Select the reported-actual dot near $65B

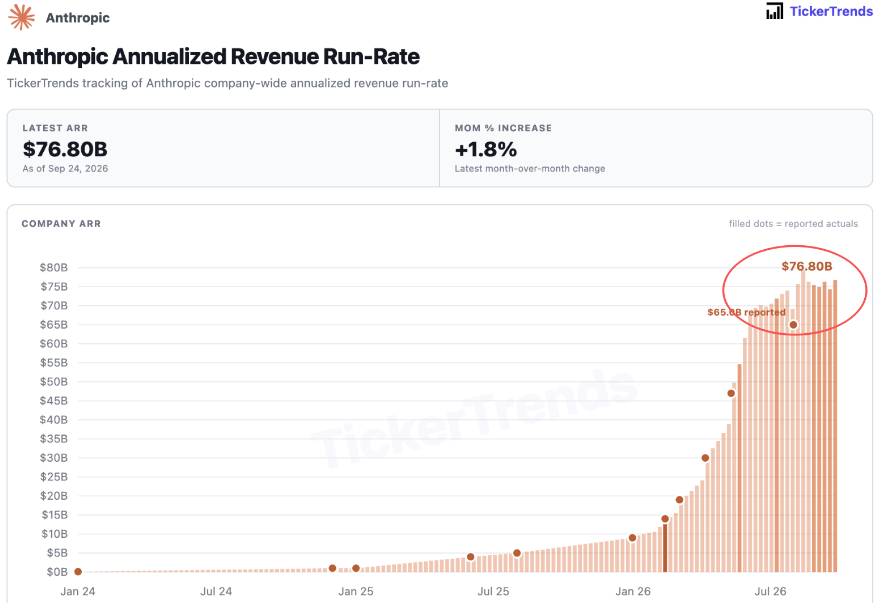click(793, 325)
